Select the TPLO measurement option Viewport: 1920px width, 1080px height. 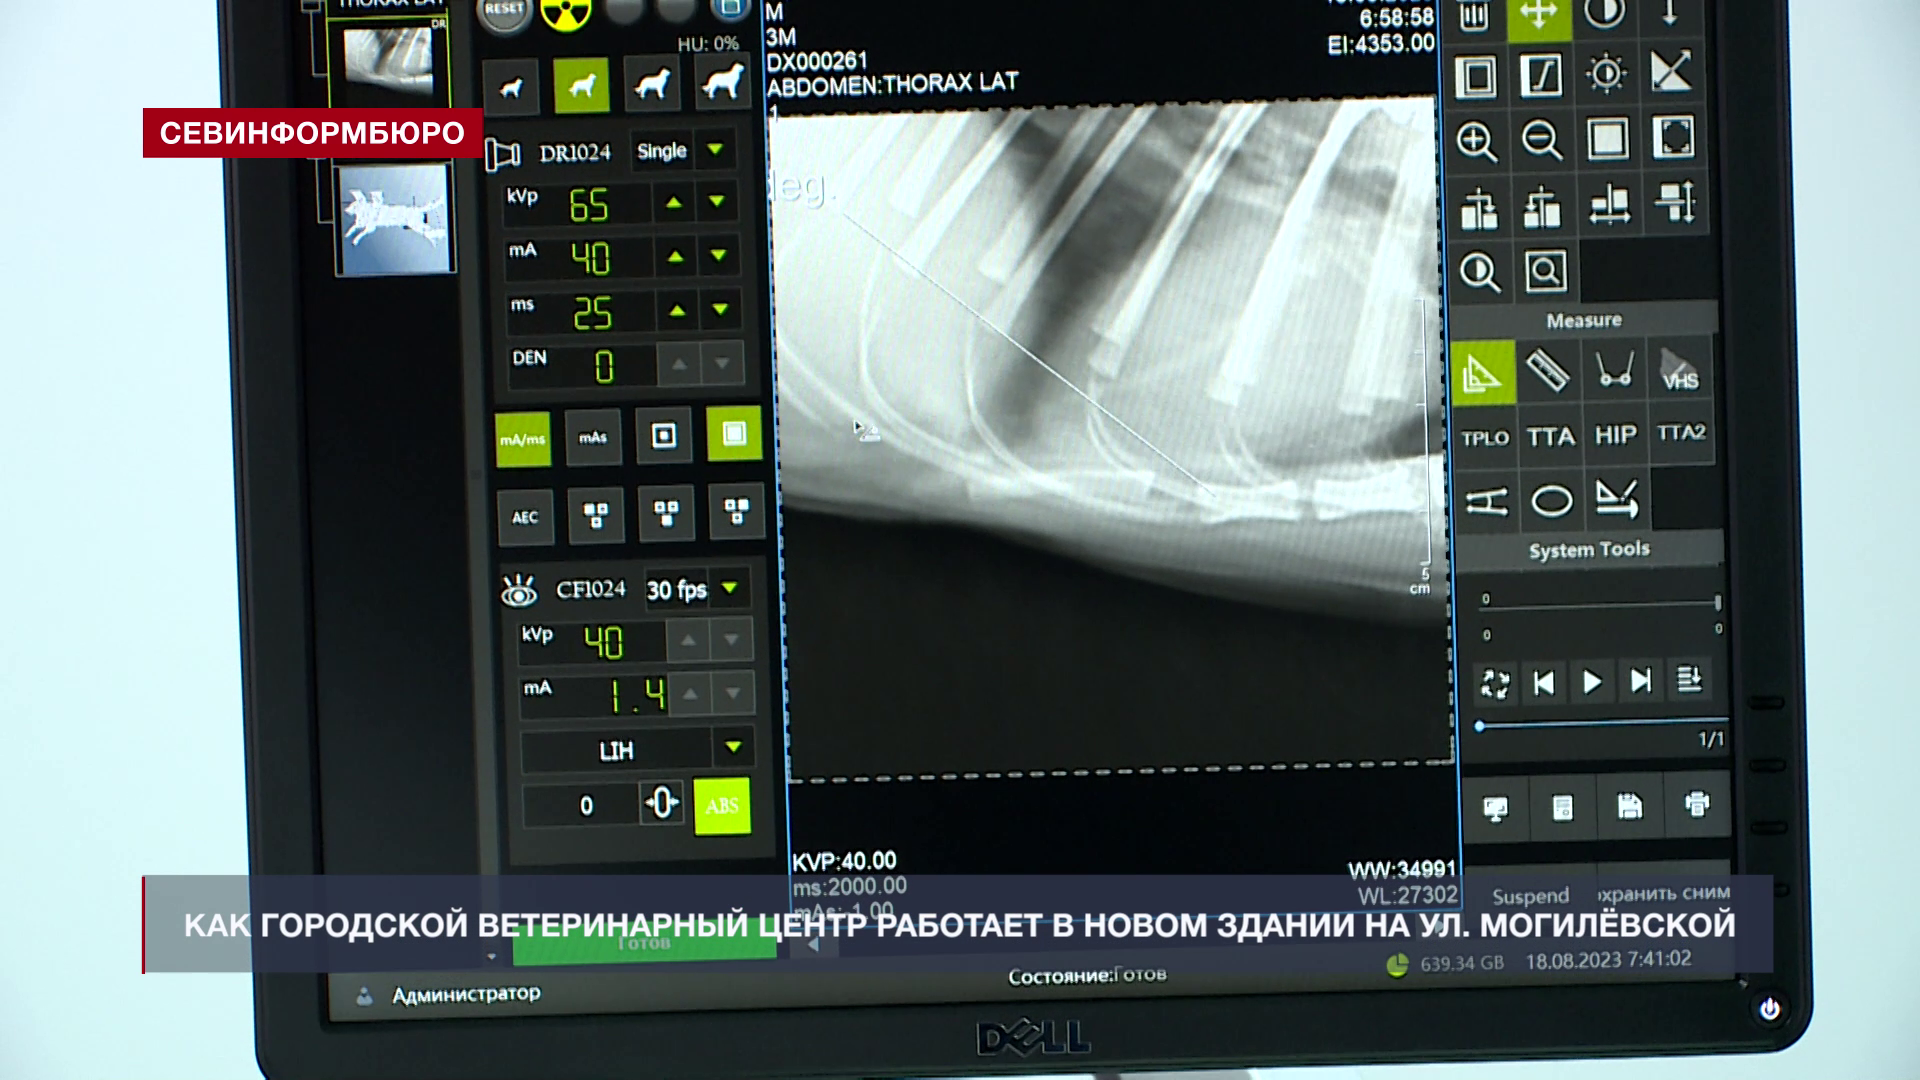click(1484, 438)
